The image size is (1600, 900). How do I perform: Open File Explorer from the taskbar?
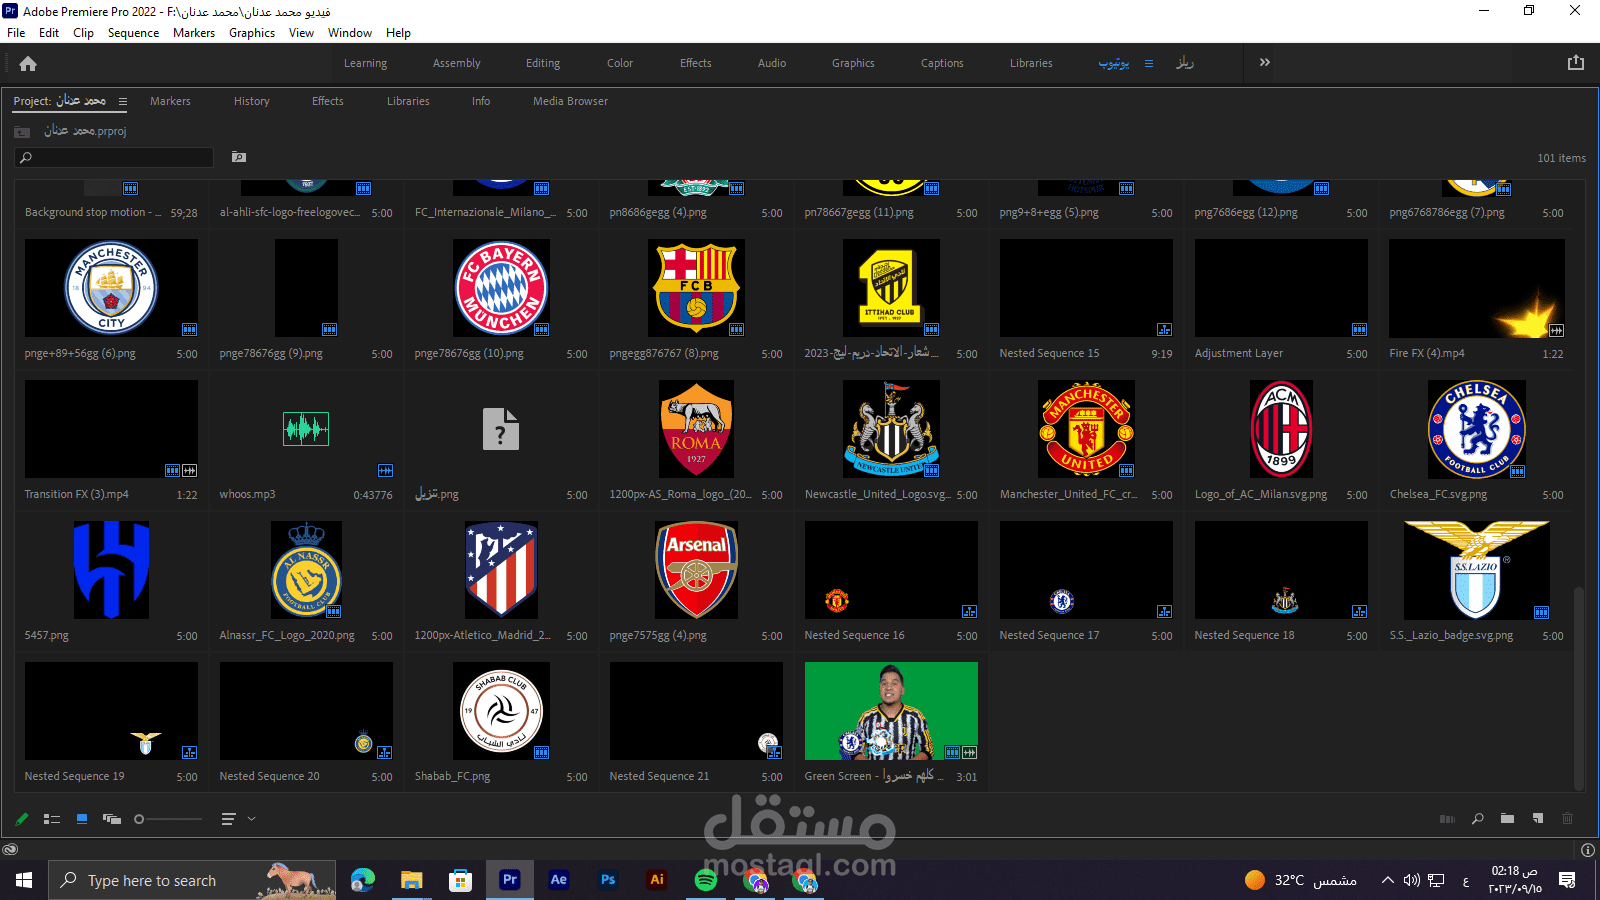click(411, 880)
